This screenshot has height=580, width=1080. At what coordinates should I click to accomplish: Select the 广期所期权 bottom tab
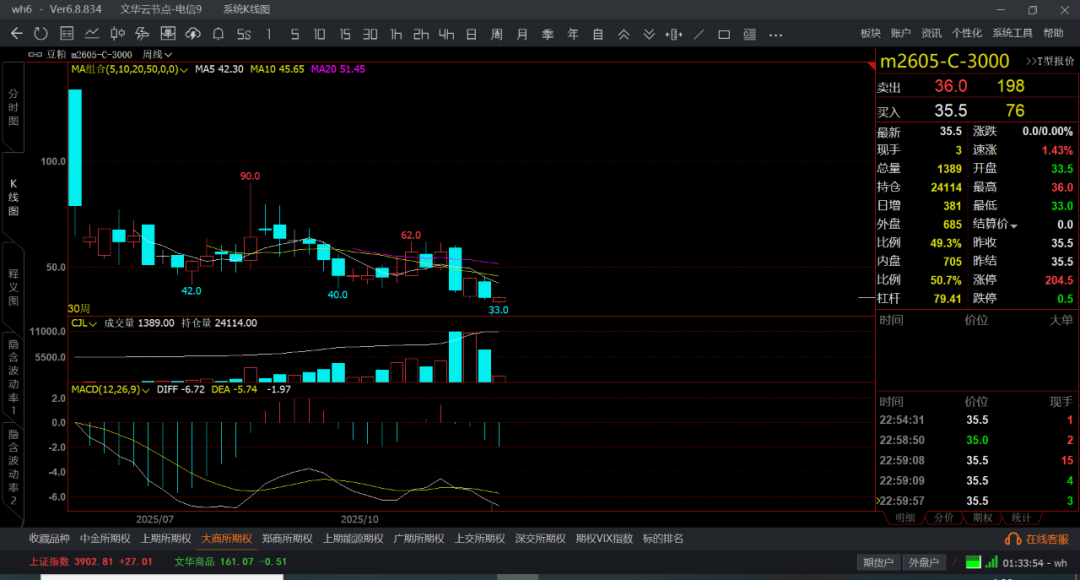tap(419, 539)
